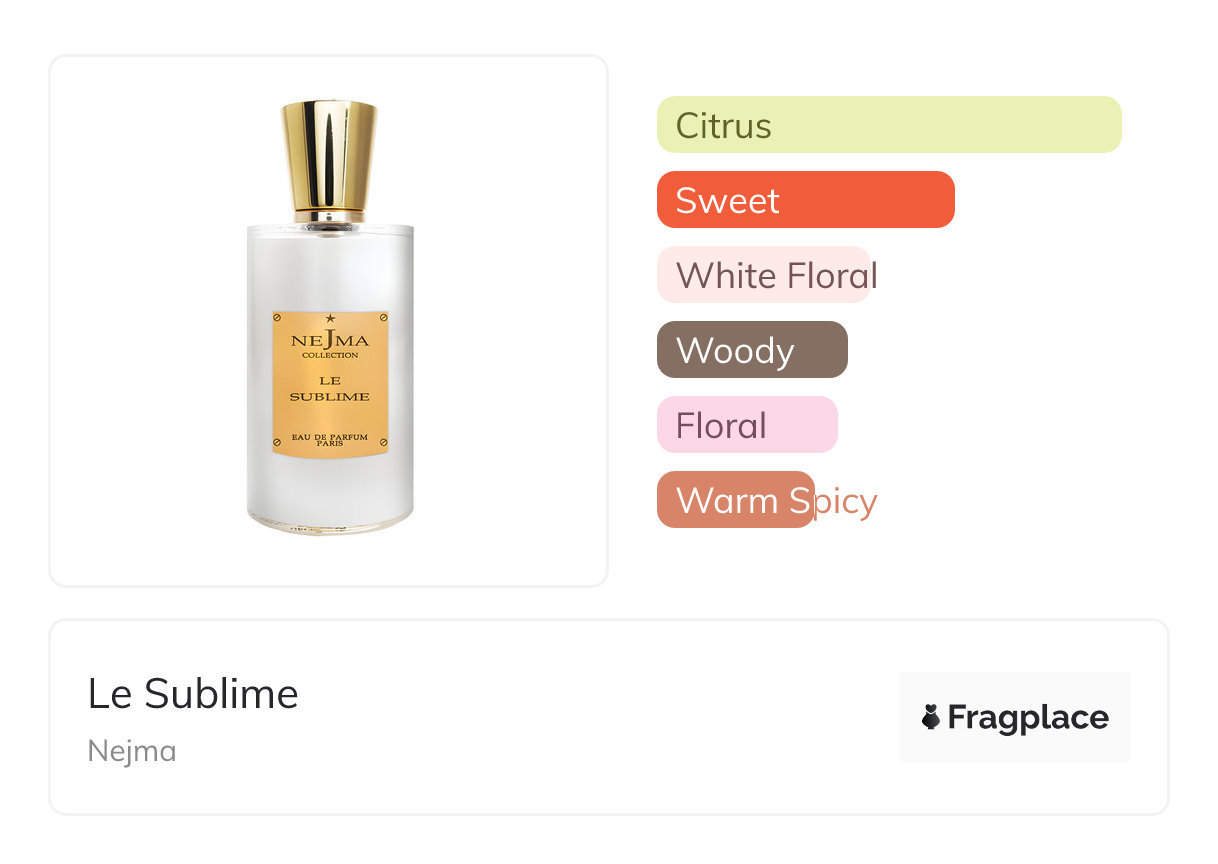Click the Citrus label text
The width and height of the screenshot is (1218, 864).
tap(724, 126)
